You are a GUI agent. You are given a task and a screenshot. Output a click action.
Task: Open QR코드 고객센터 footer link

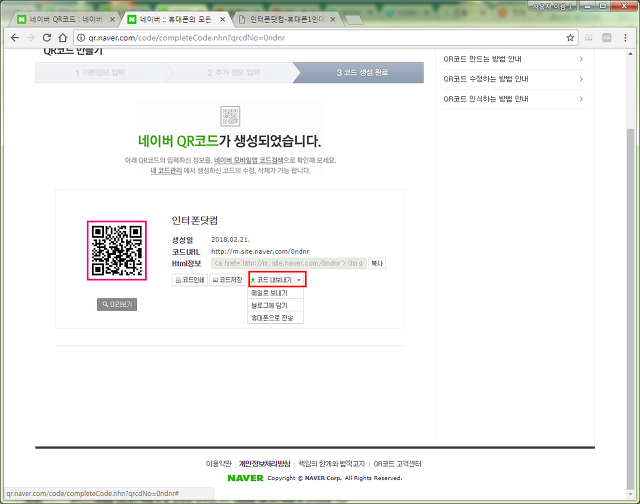(397, 464)
